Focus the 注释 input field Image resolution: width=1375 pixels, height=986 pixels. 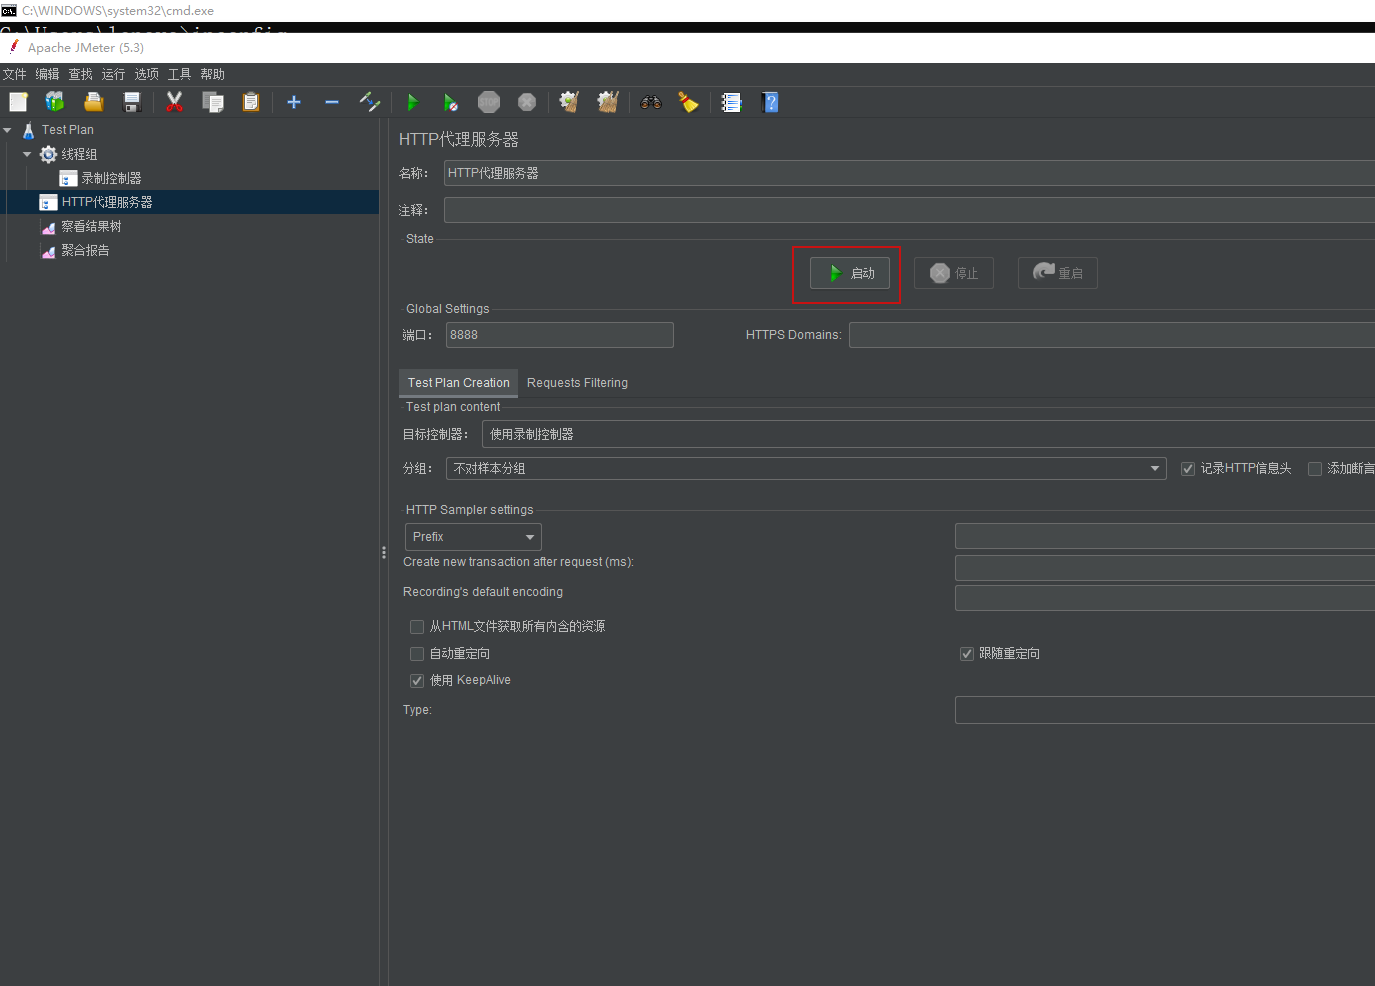click(909, 210)
